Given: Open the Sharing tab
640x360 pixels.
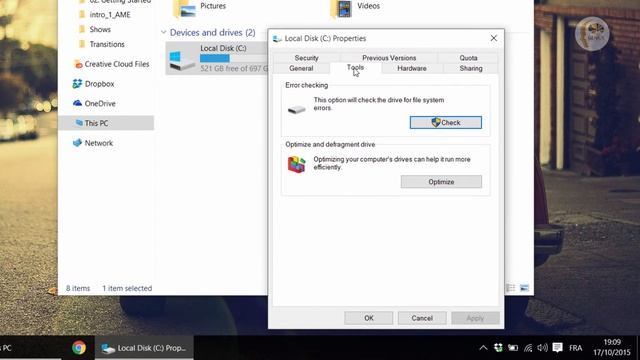Looking at the screenshot, I should 471,68.
